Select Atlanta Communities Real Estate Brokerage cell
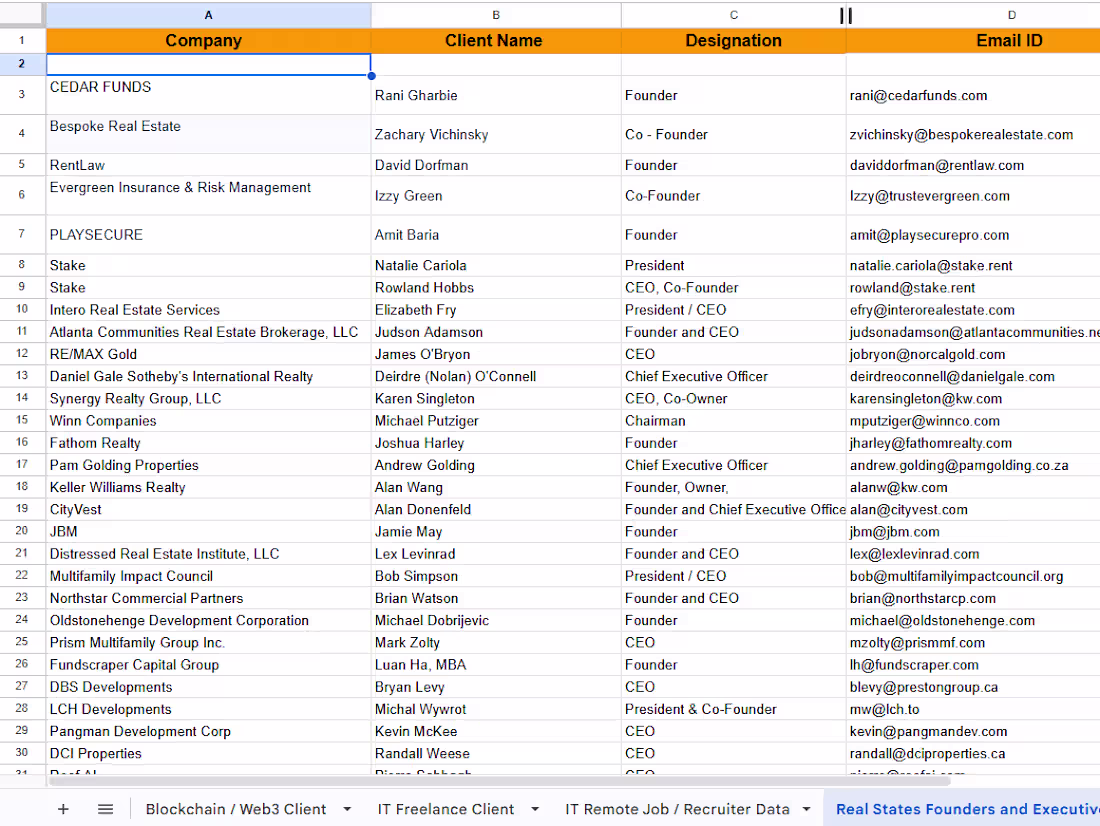This screenshot has height=826, width=1100. [208, 332]
